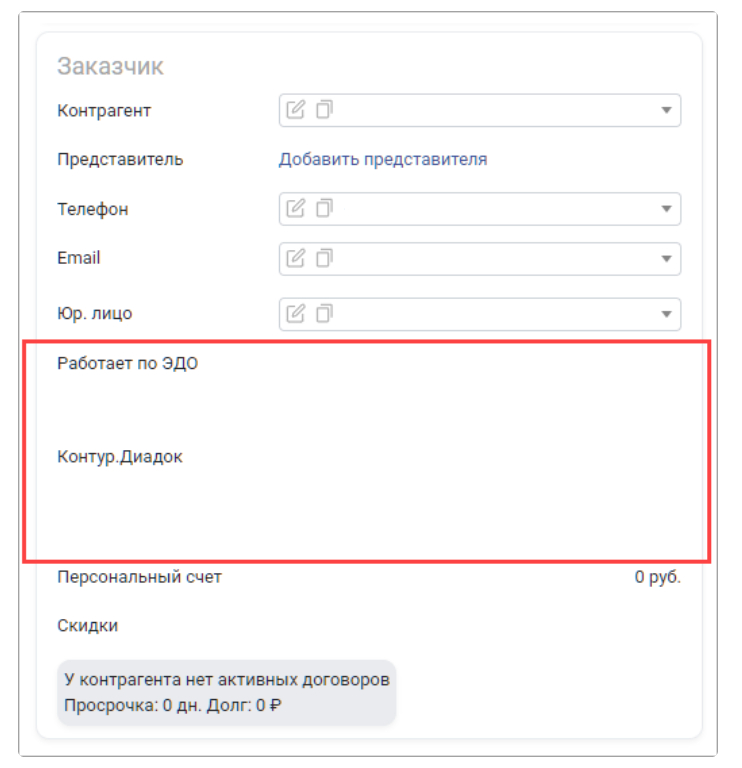The width and height of the screenshot is (742, 768).
Task: Select the Контур.Диадок label
Action: tap(120, 457)
